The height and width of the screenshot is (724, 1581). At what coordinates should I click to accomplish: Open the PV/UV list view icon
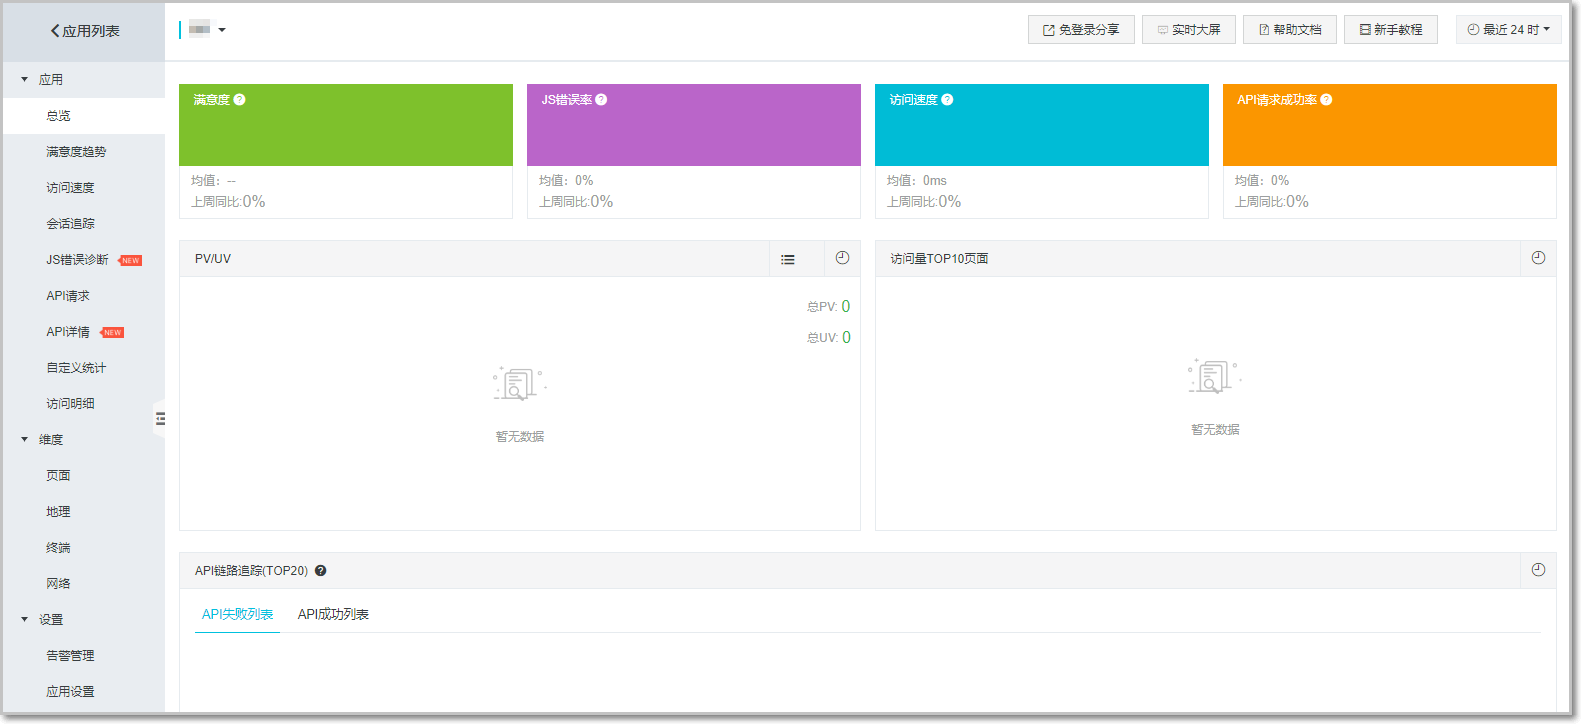[x=788, y=259]
